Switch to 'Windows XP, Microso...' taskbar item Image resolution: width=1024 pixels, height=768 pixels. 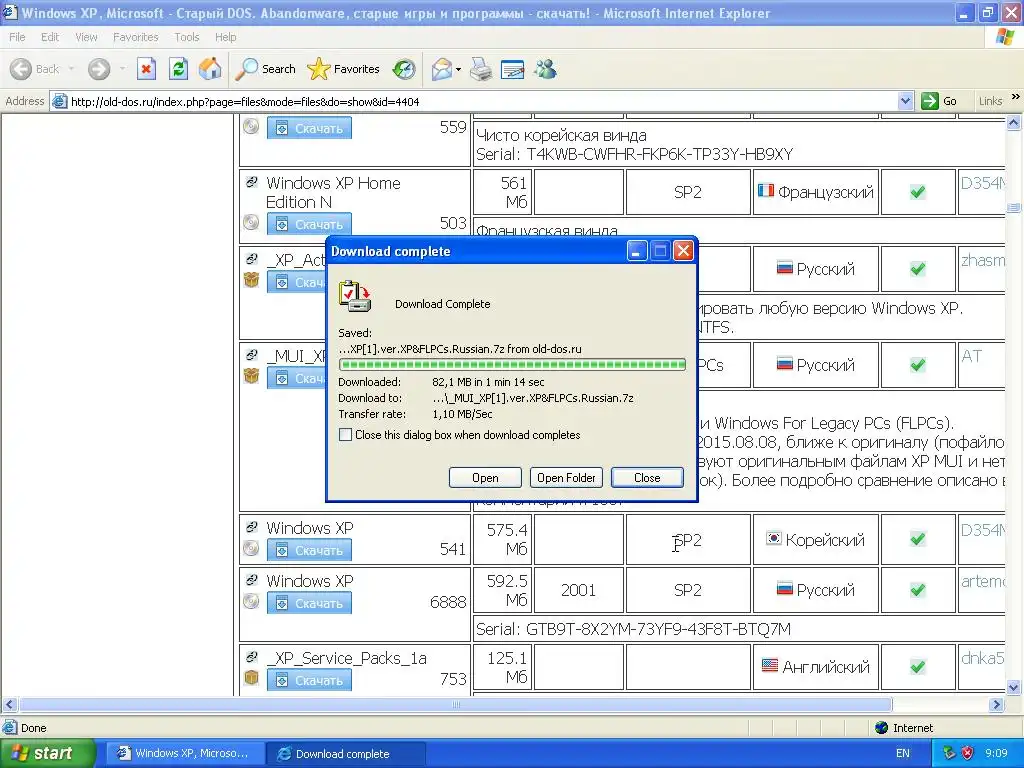pyautogui.click(x=185, y=753)
